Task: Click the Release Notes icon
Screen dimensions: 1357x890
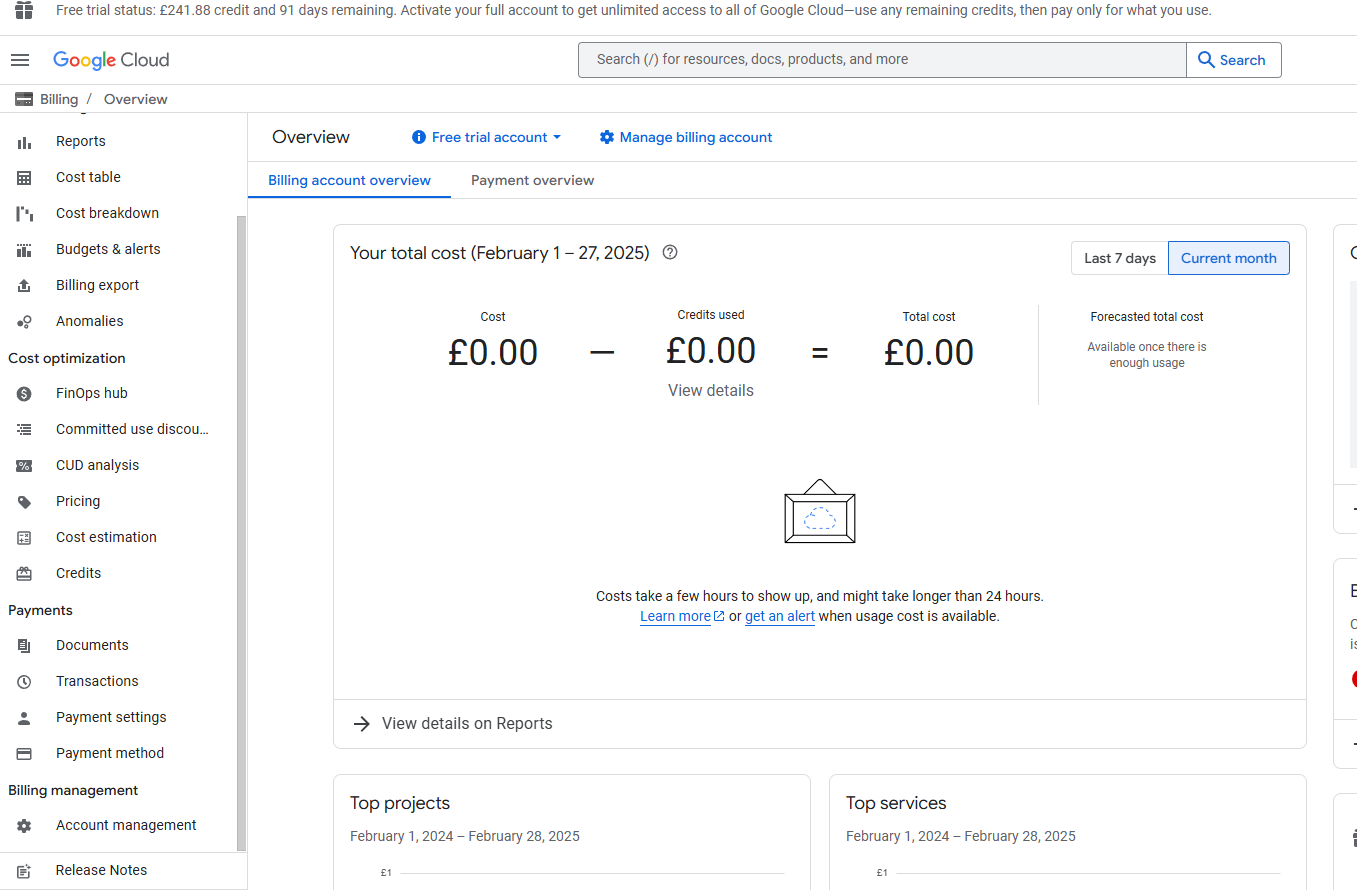Action: (24, 871)
